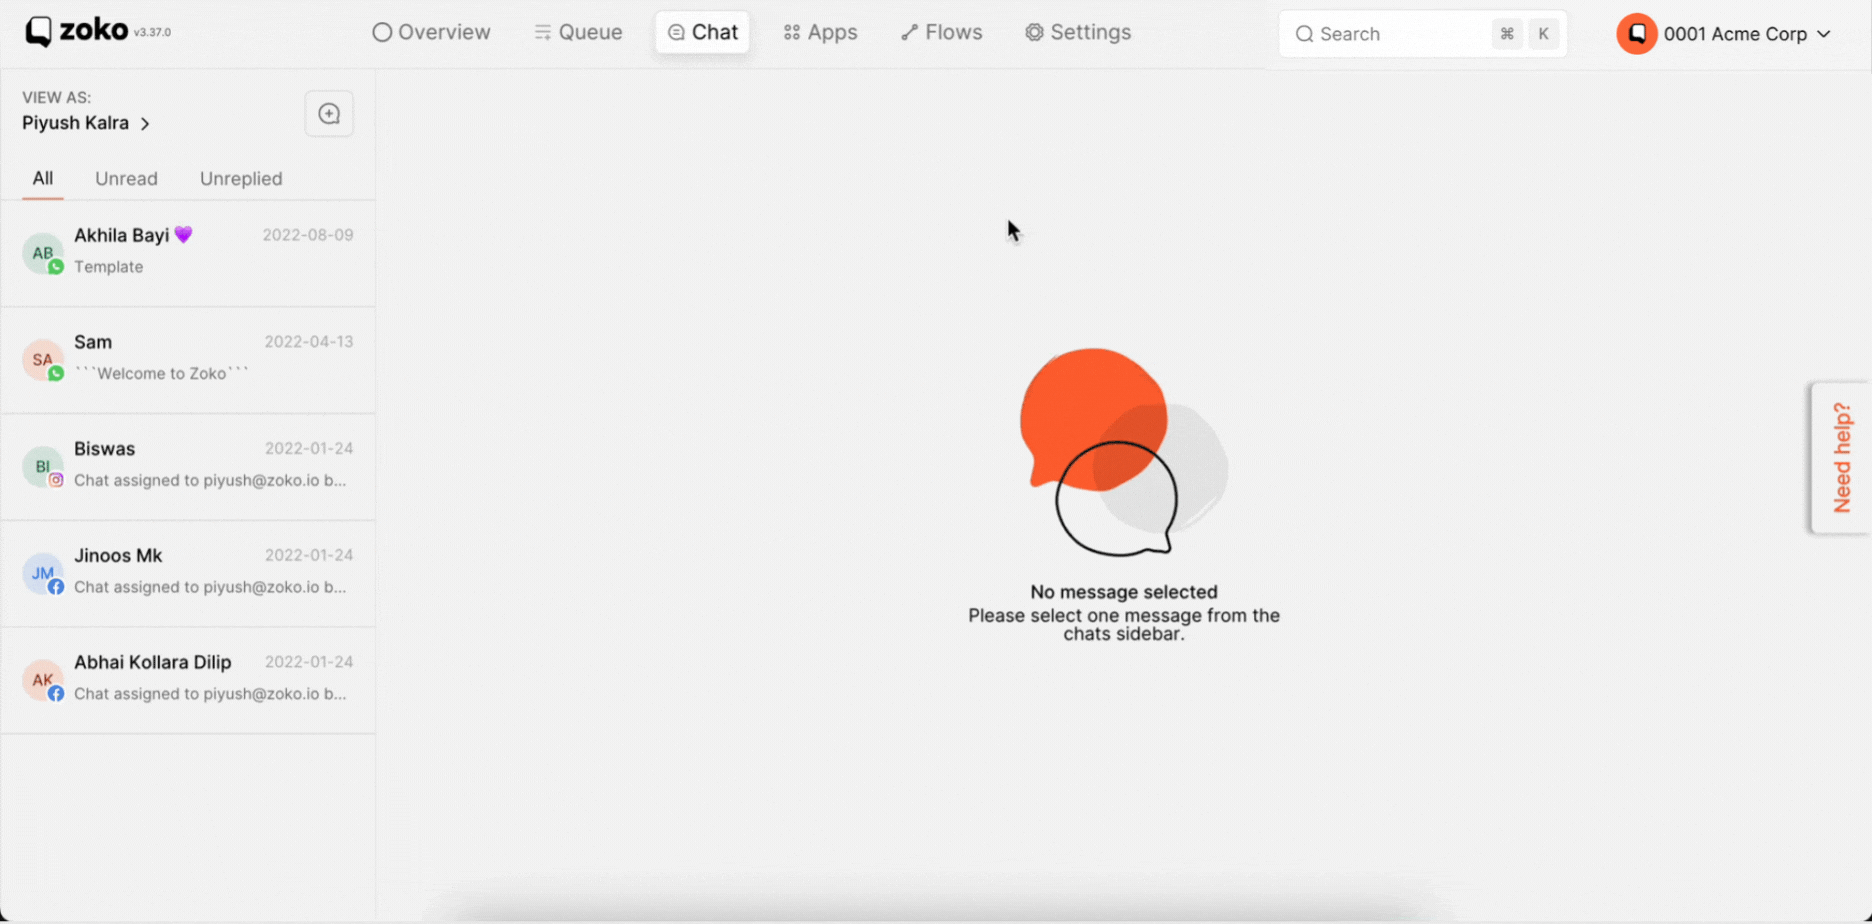This screenshot has width=1872, height=924.
Task: Click the Template preview under Akhila Bayi
Action: pos(108,267)
